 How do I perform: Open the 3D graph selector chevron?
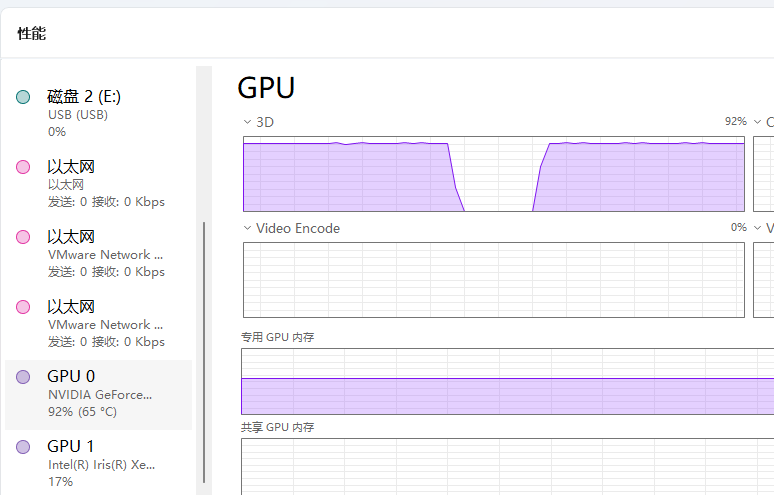tap(247, 122)
